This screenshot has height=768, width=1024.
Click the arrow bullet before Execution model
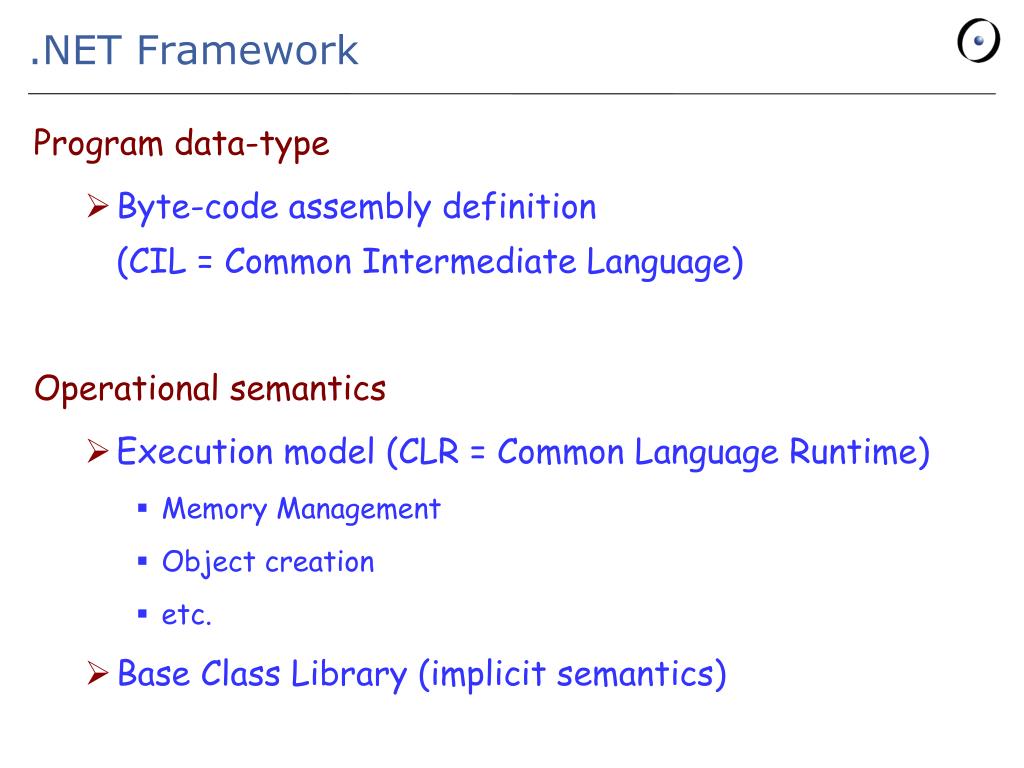pyautogui.click(x=98, y=451)
